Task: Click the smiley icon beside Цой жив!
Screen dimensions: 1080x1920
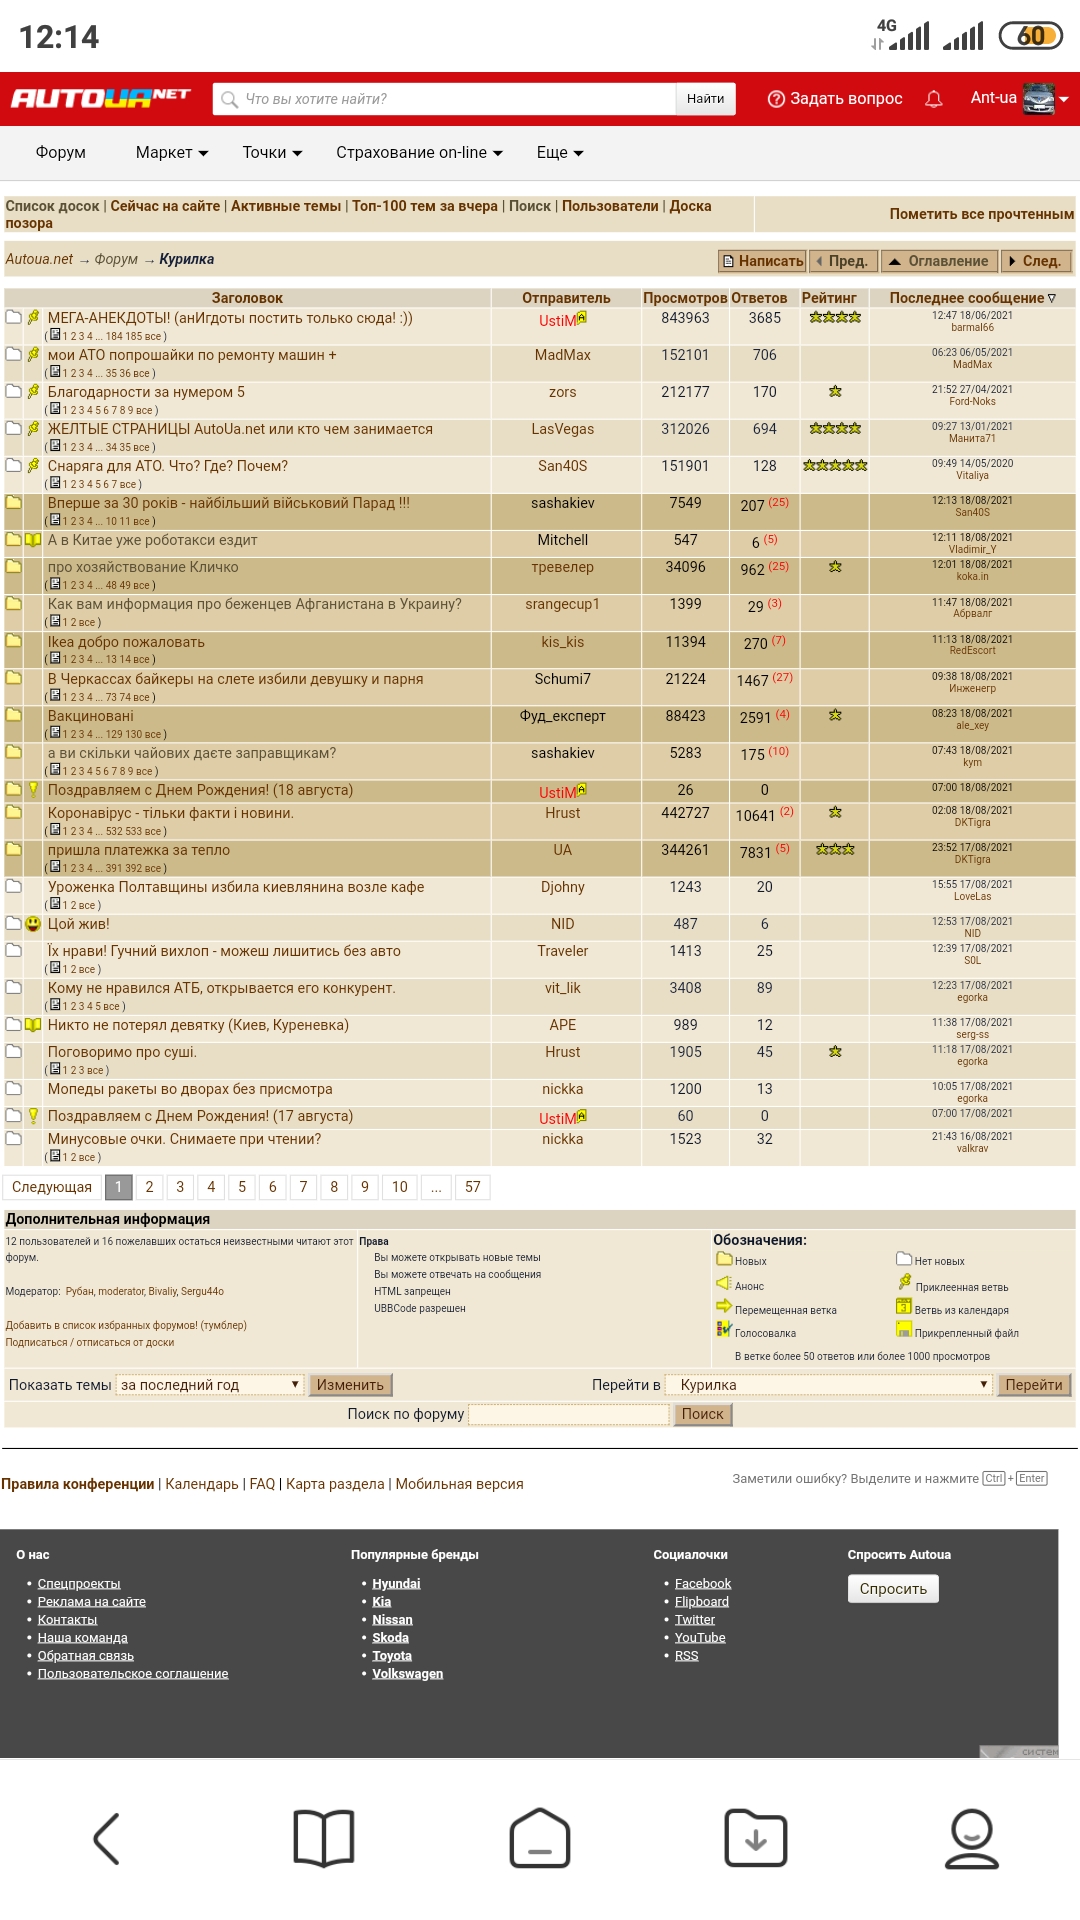Action: [34, 924]
